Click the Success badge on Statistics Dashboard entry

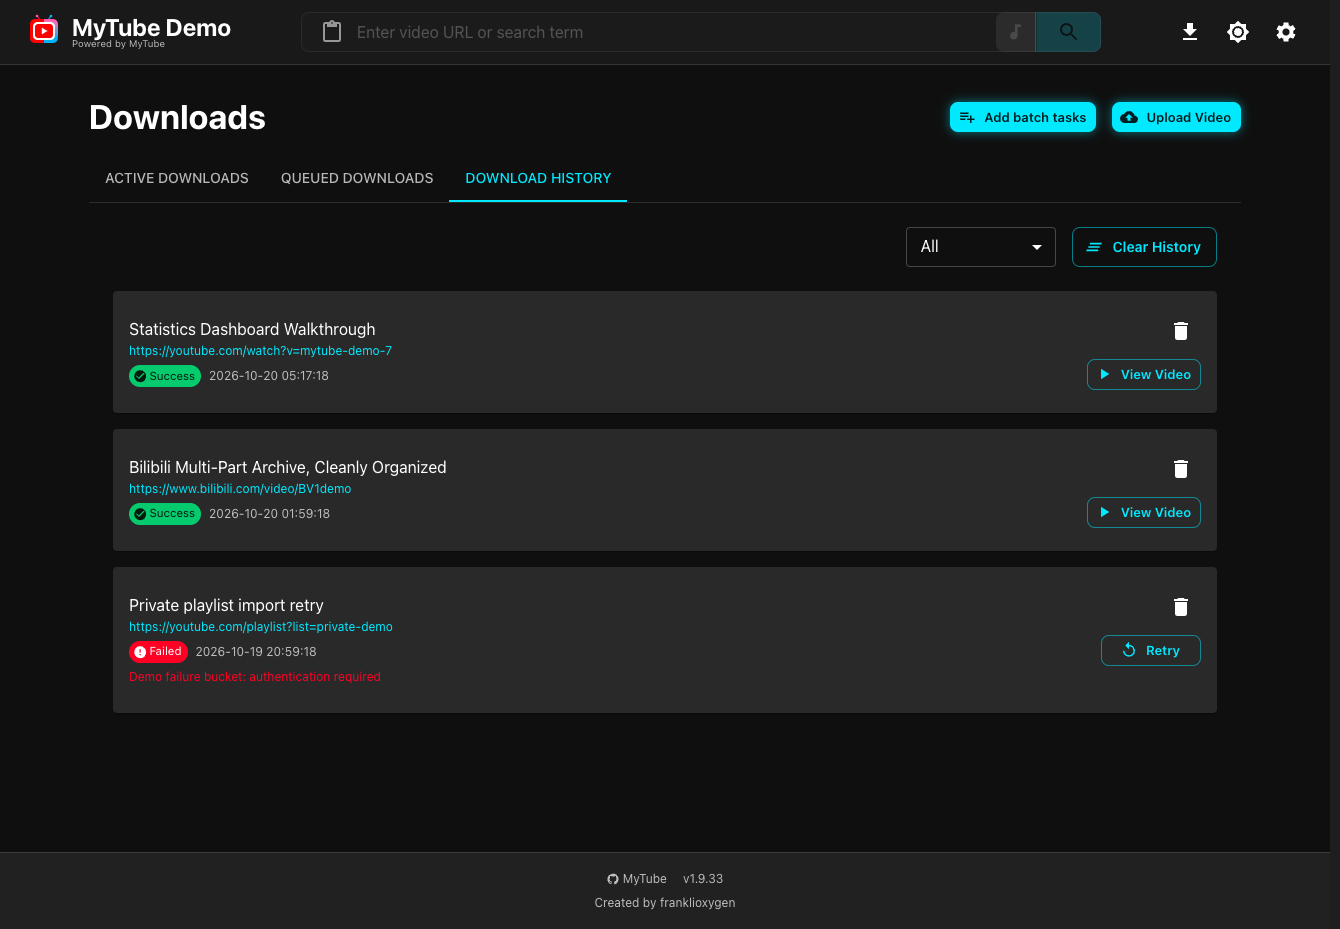coord(165,376)
